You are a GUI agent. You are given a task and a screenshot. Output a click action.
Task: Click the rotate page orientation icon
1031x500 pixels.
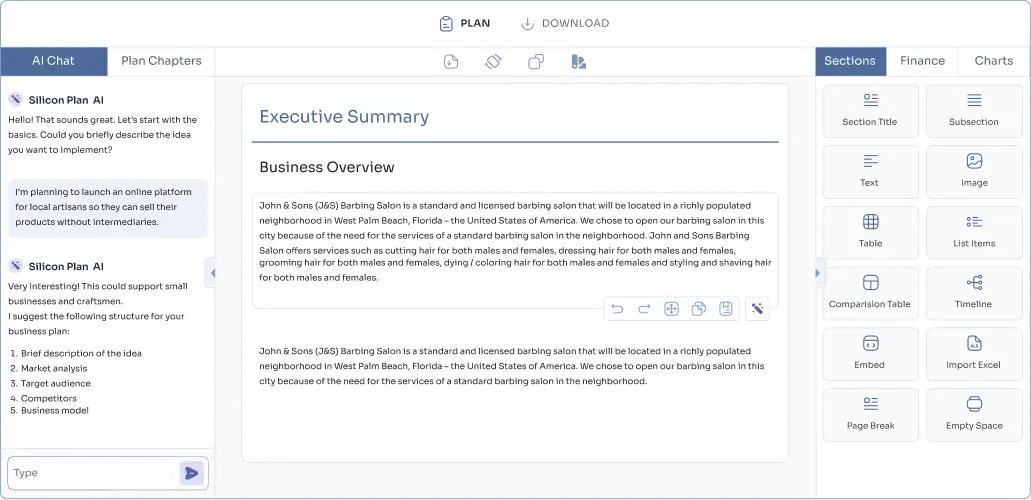pos(493,62)
